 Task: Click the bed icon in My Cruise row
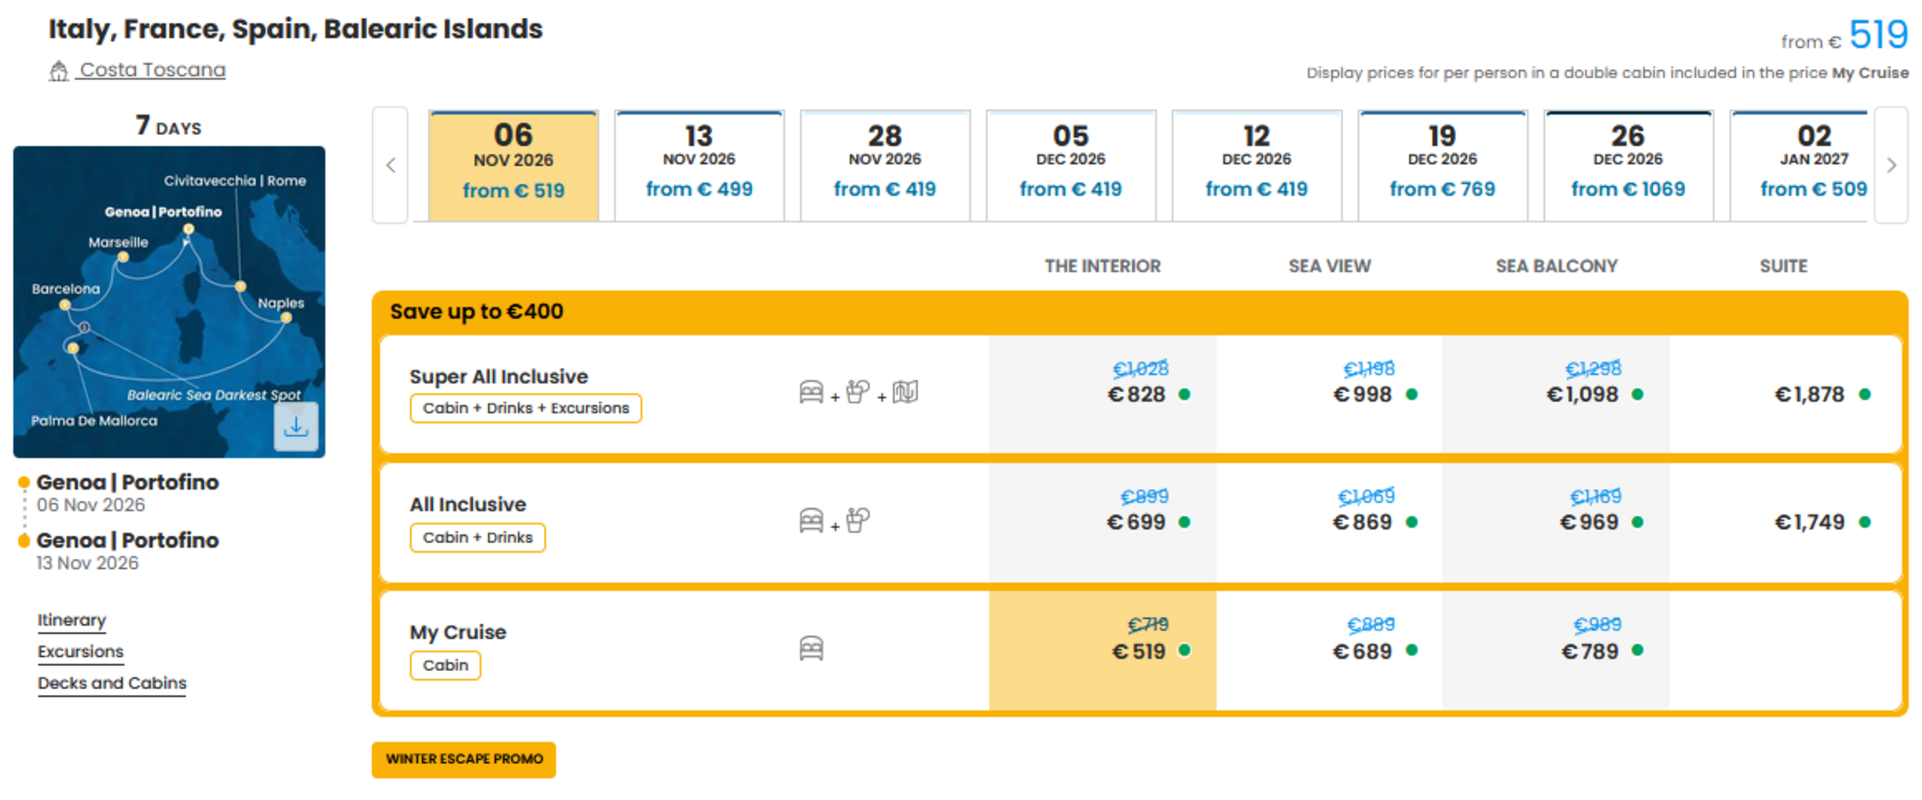[811, 649]
